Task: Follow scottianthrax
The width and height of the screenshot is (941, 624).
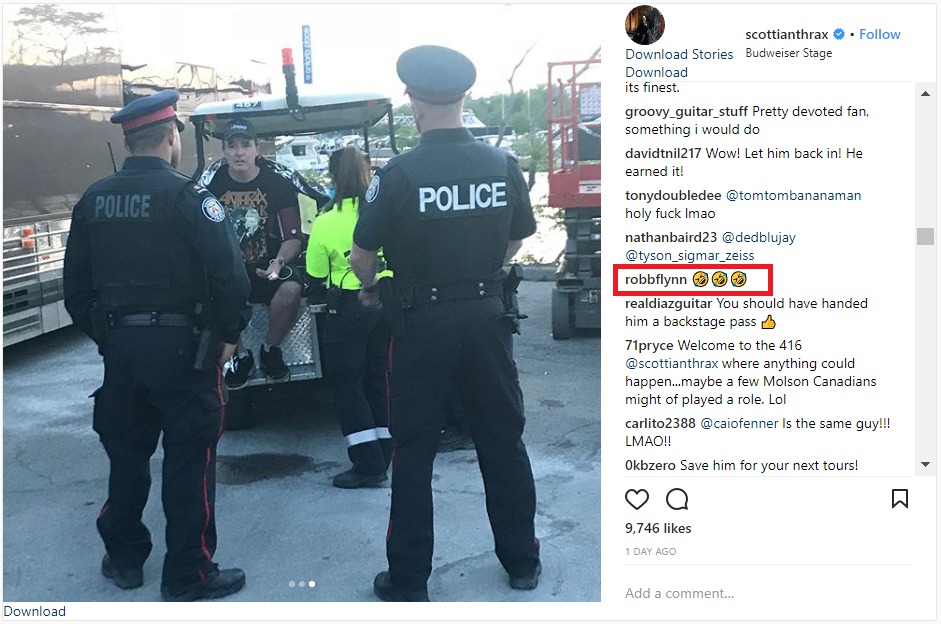Action: (x=880, y=34)
